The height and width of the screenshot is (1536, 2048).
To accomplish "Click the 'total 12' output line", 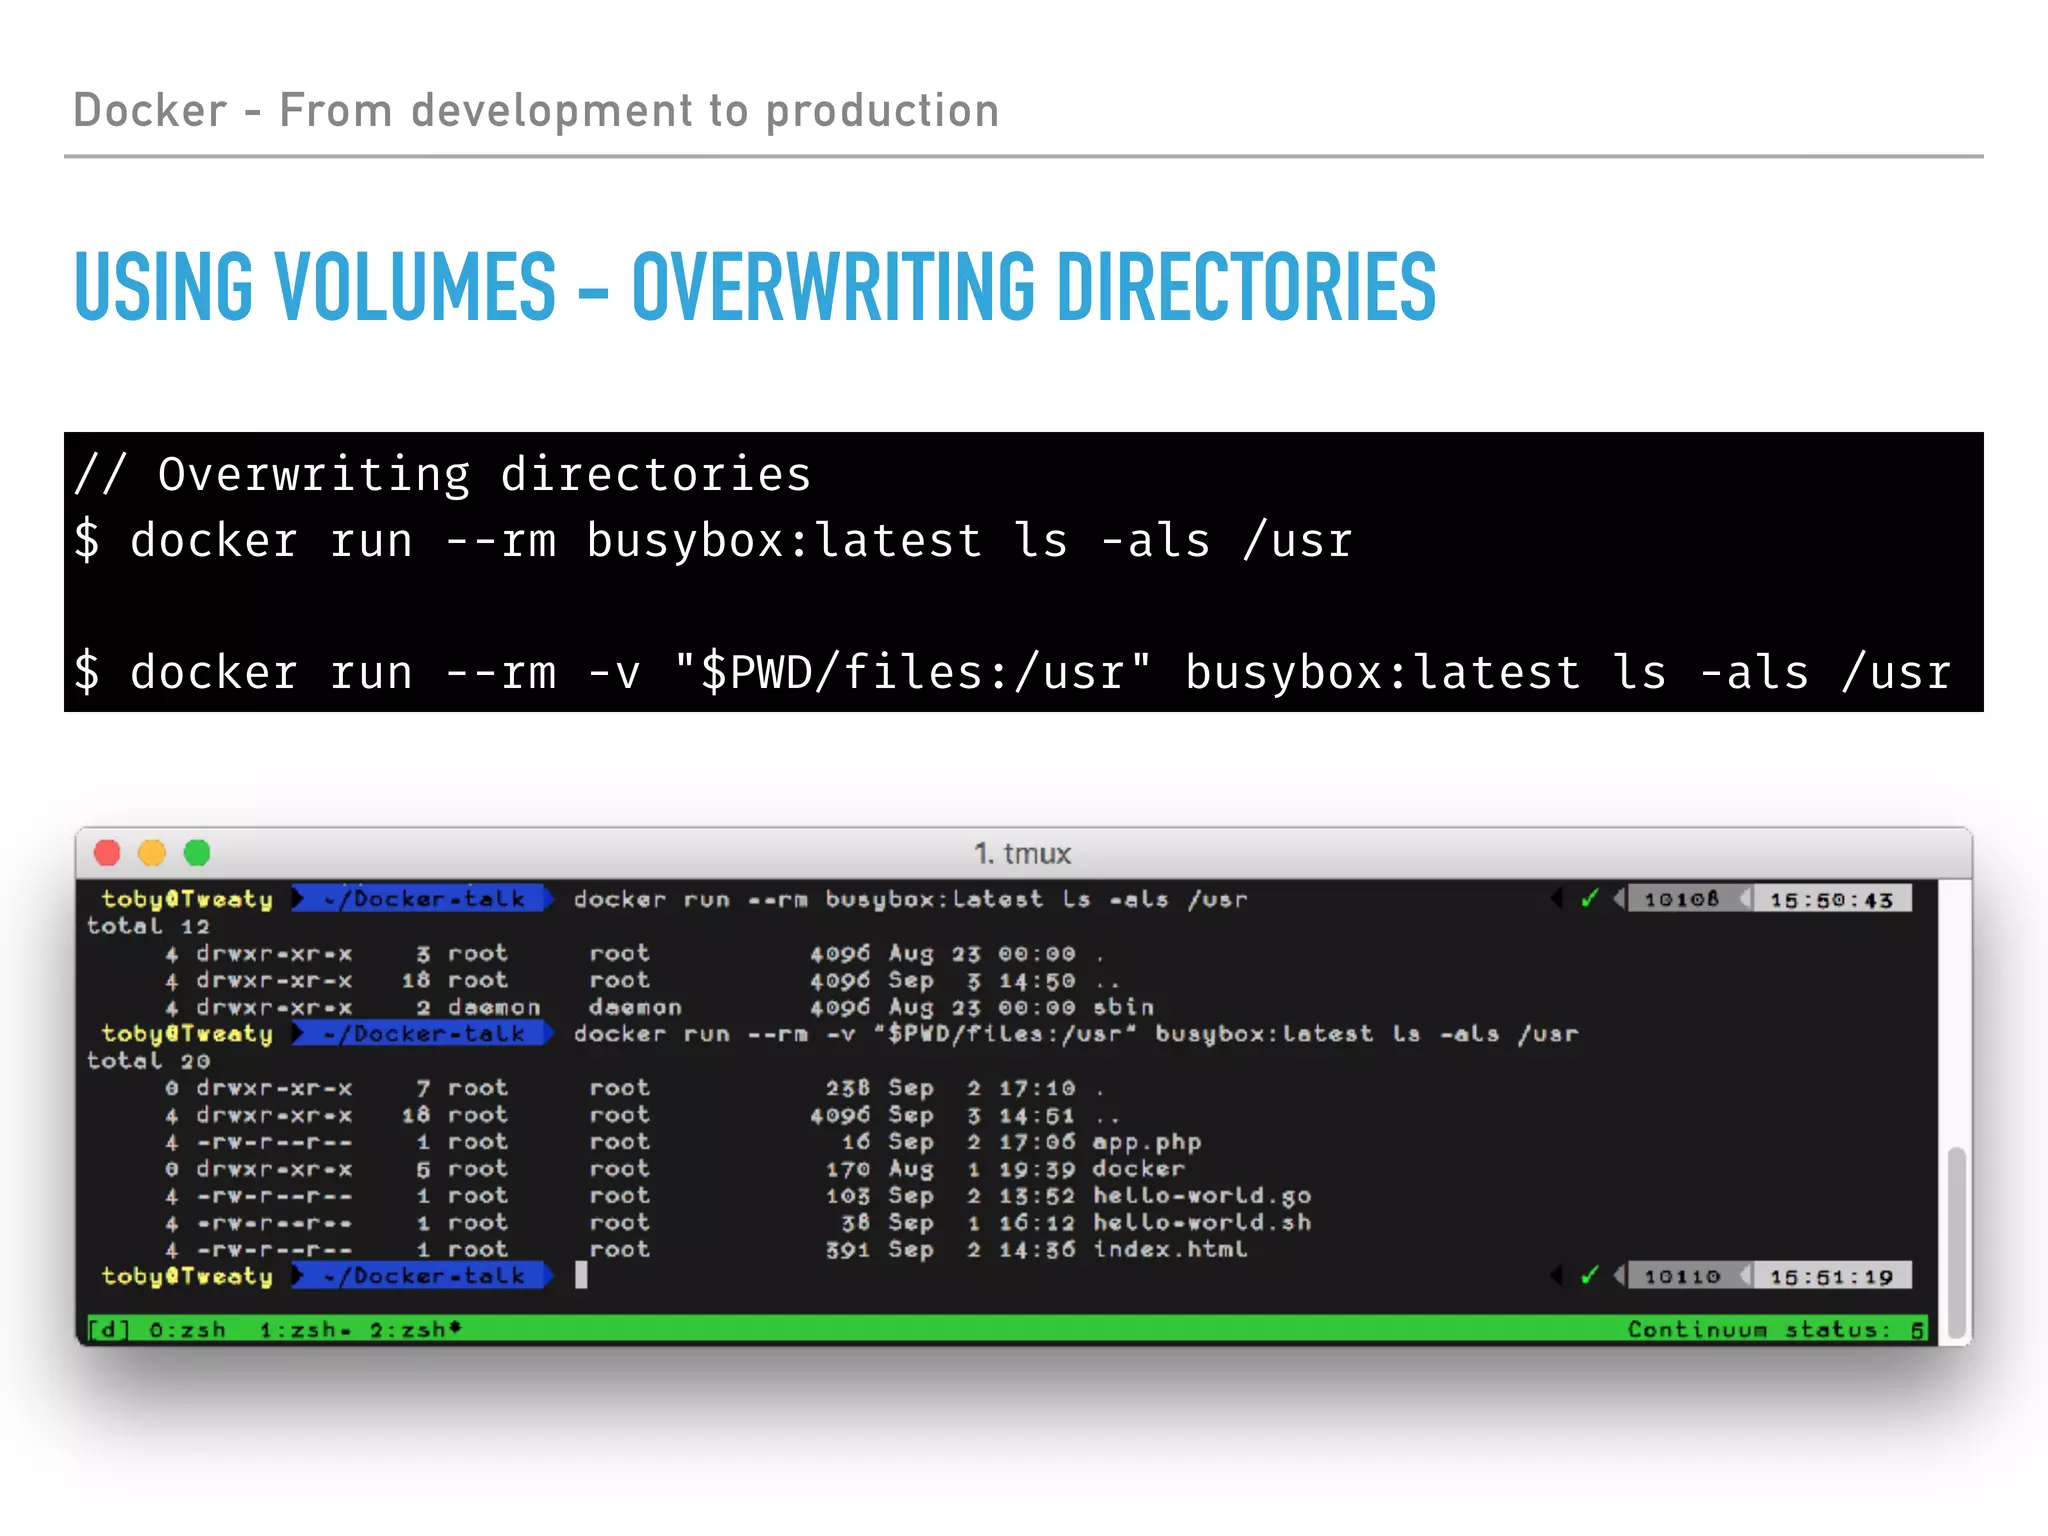I will coord(148,926).
